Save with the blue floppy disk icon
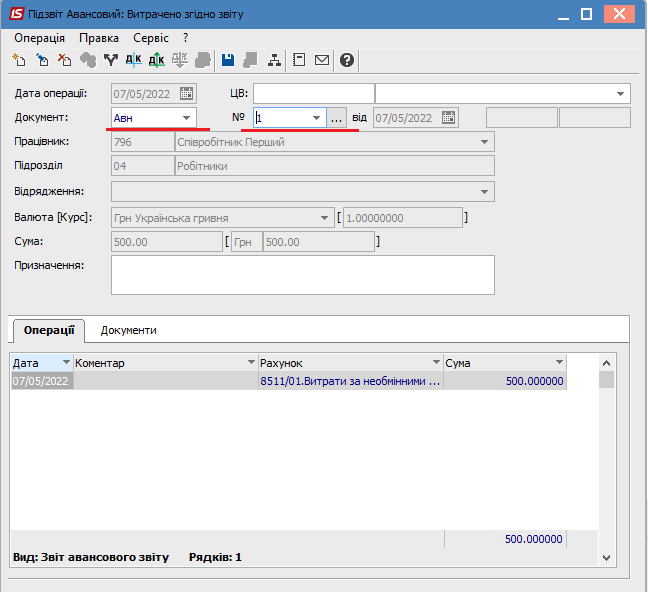The height and width of the screenshot is (592, 648). click(x=228, y=60)
